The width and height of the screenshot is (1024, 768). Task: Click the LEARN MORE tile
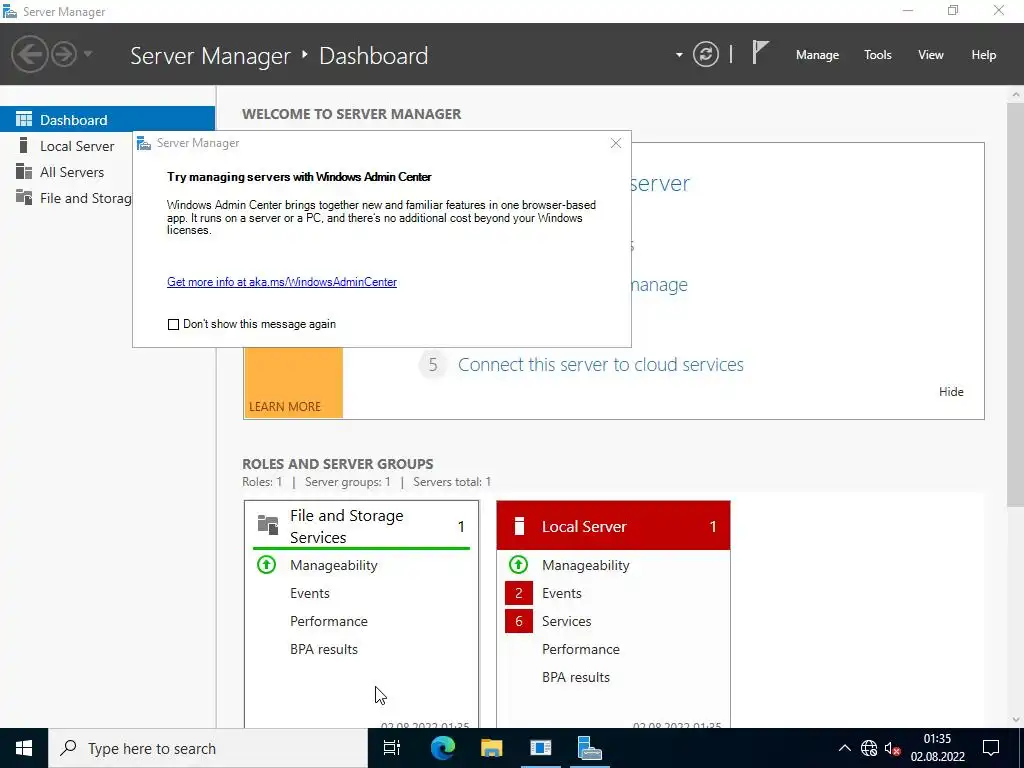(x=293, y=383)
